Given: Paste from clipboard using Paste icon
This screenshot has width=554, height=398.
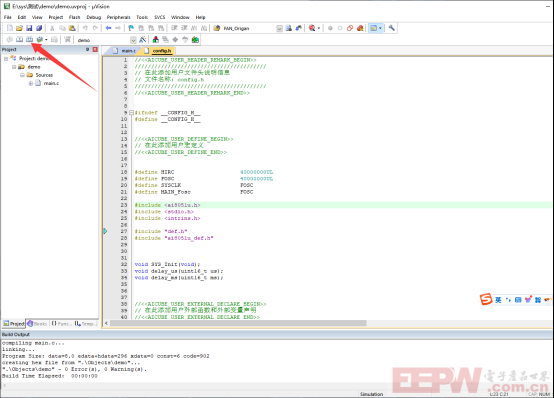Looking at the screenshot, I should [x=72, y=28].
